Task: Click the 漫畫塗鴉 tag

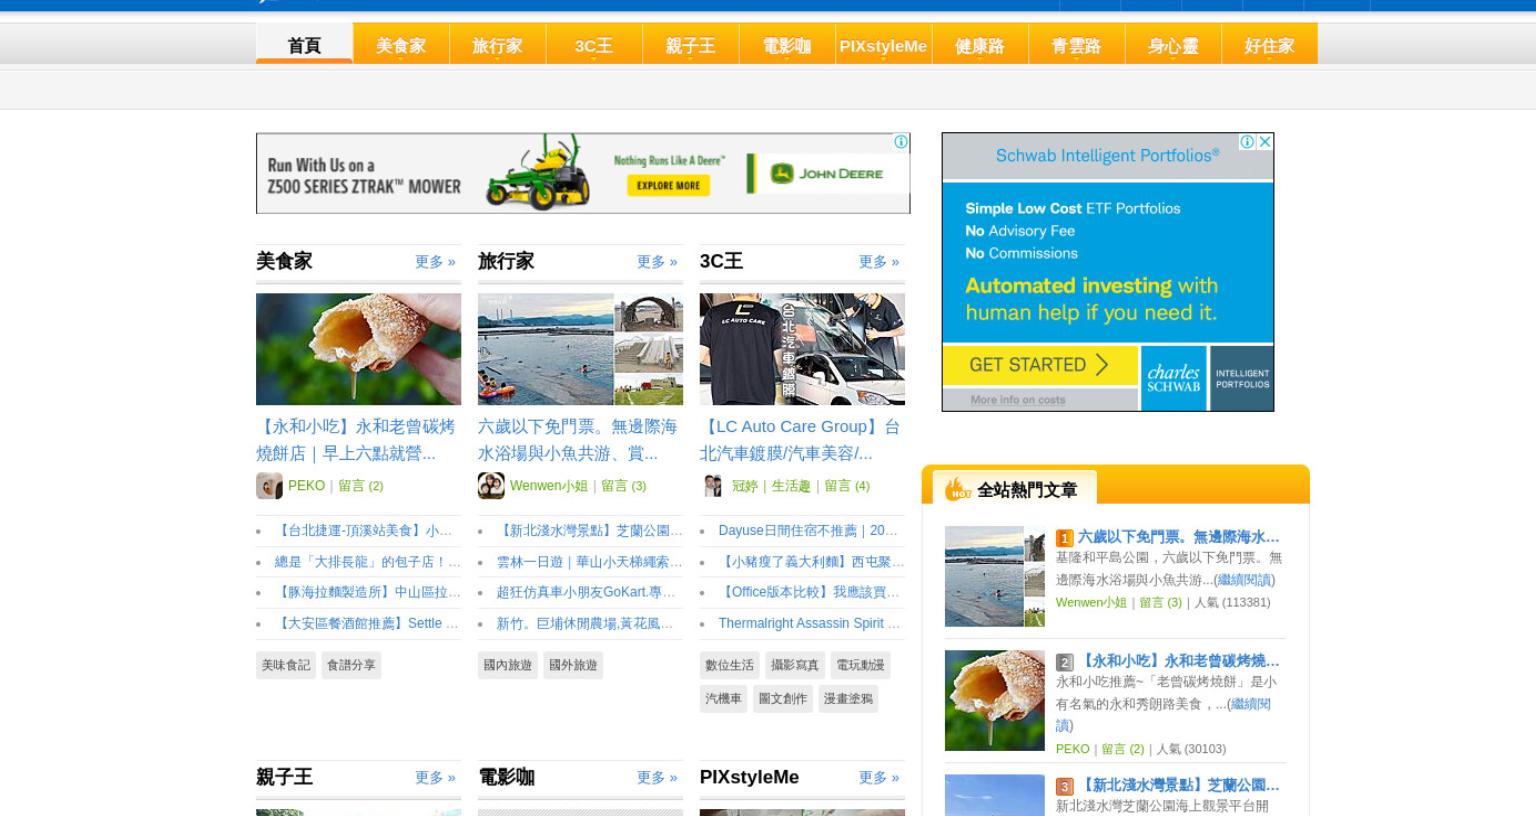Action: [848, 699]
